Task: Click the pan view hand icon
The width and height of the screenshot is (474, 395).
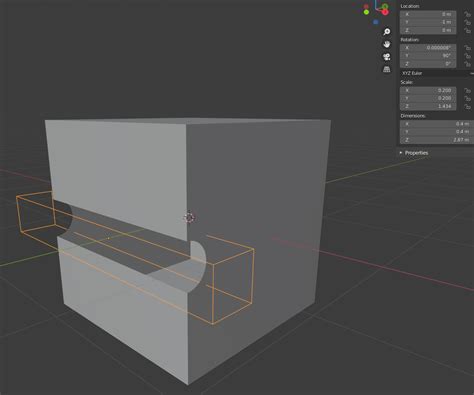Action: [387, 44]
